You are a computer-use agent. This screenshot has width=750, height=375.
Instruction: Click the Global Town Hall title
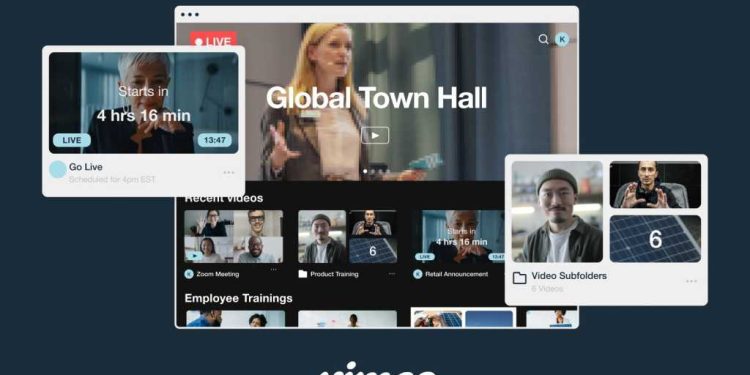376,98
